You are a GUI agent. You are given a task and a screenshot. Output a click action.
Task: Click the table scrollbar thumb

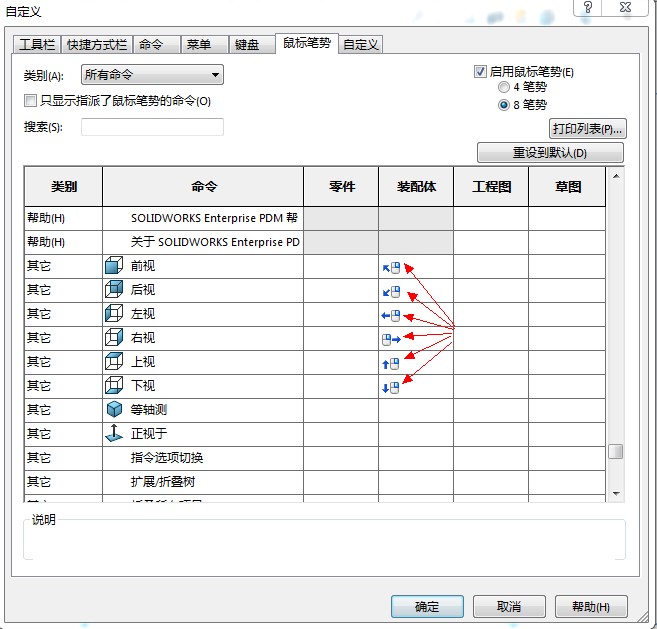[x=616, y=451]
